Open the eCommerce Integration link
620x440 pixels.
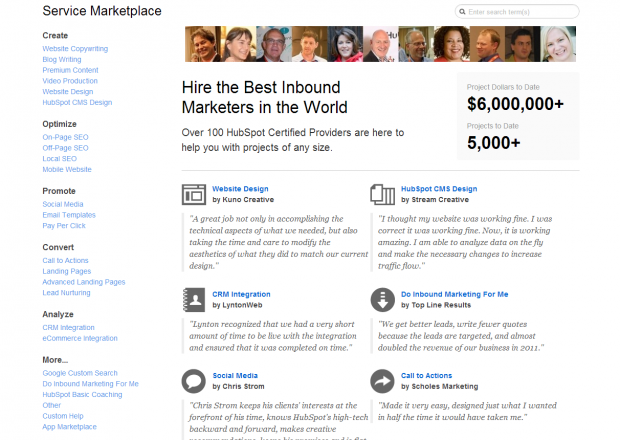80,338
